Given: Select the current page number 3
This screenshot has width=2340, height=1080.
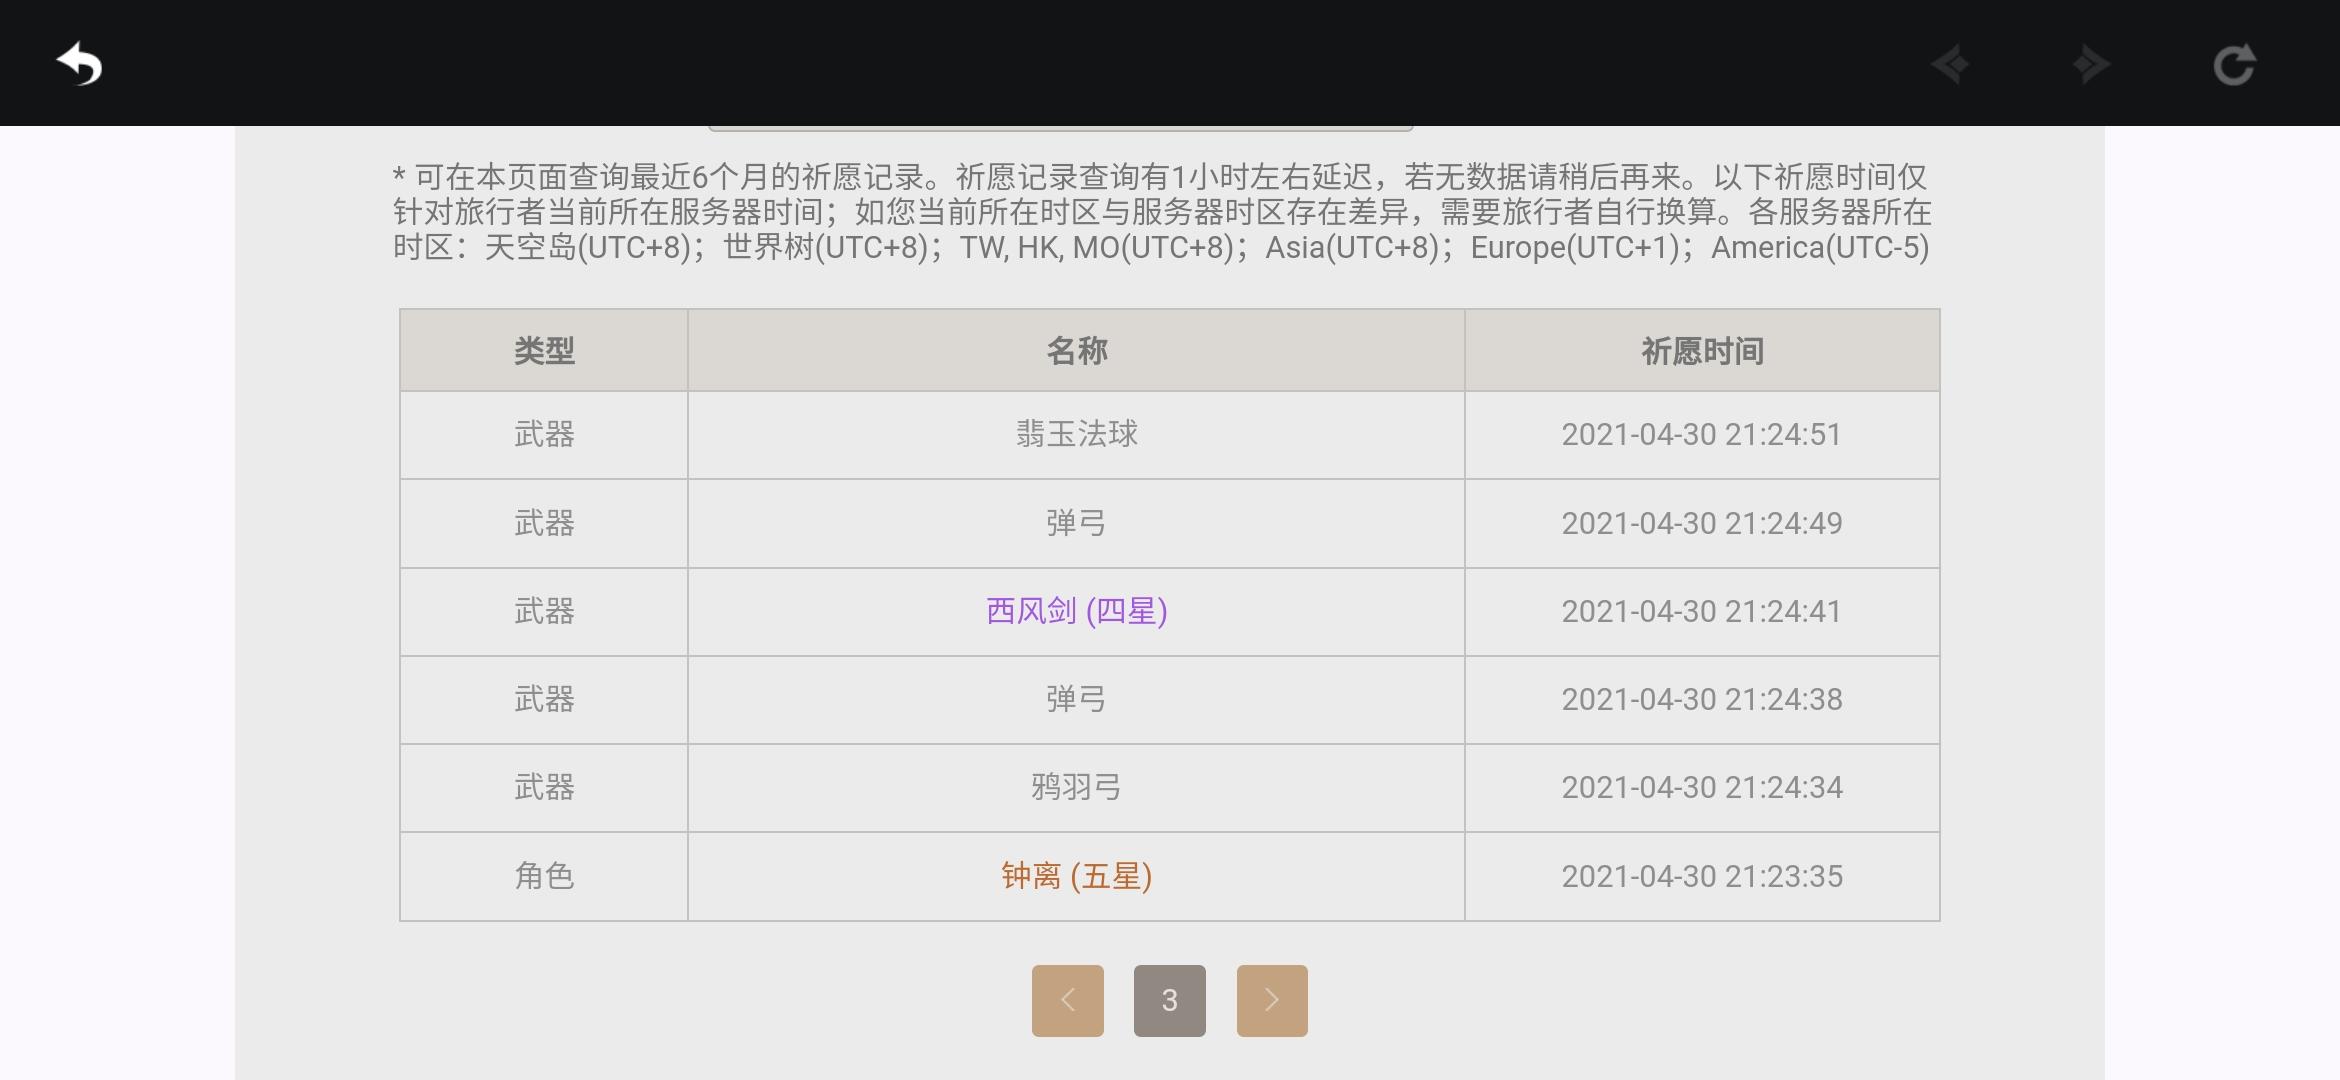Looking at the screenshot, I should click(x=1170, y=1000).
